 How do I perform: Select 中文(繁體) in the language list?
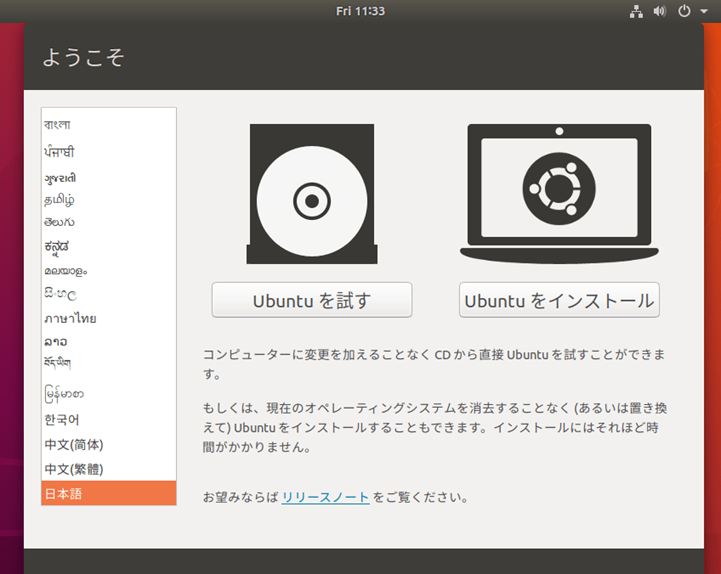109,469
